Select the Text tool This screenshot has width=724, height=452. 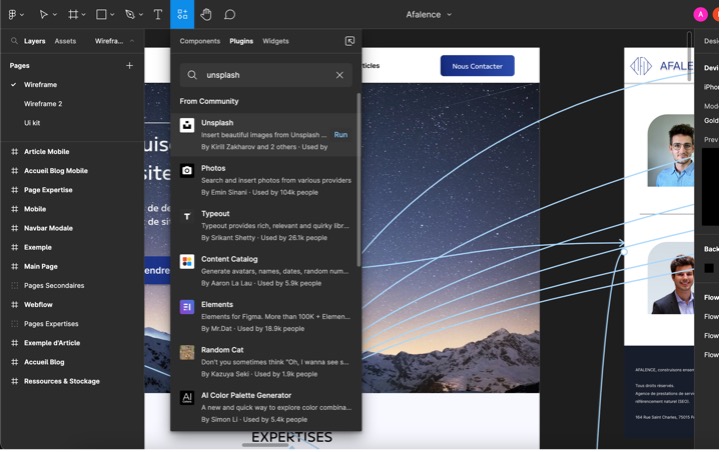click(x=158, y=15)
